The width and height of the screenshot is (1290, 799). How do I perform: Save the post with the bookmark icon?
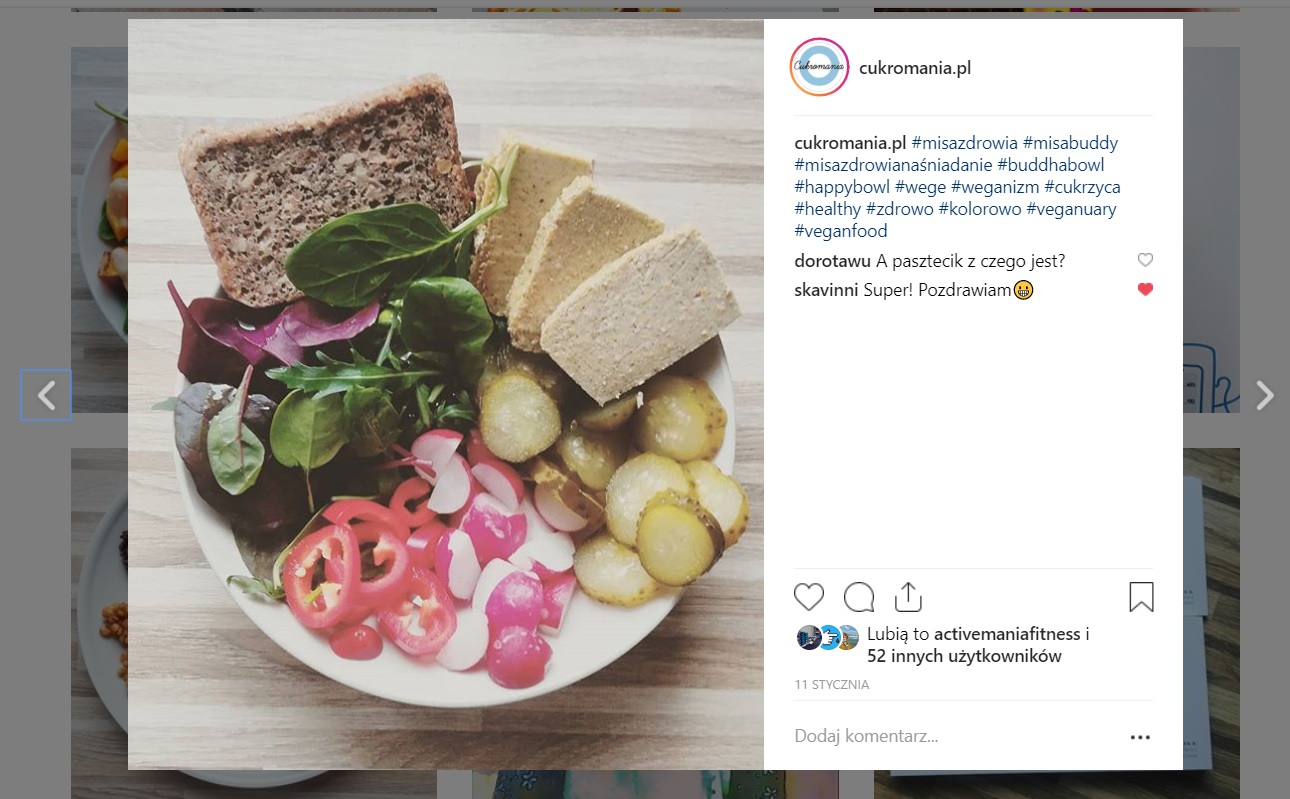coord(1141,597)
